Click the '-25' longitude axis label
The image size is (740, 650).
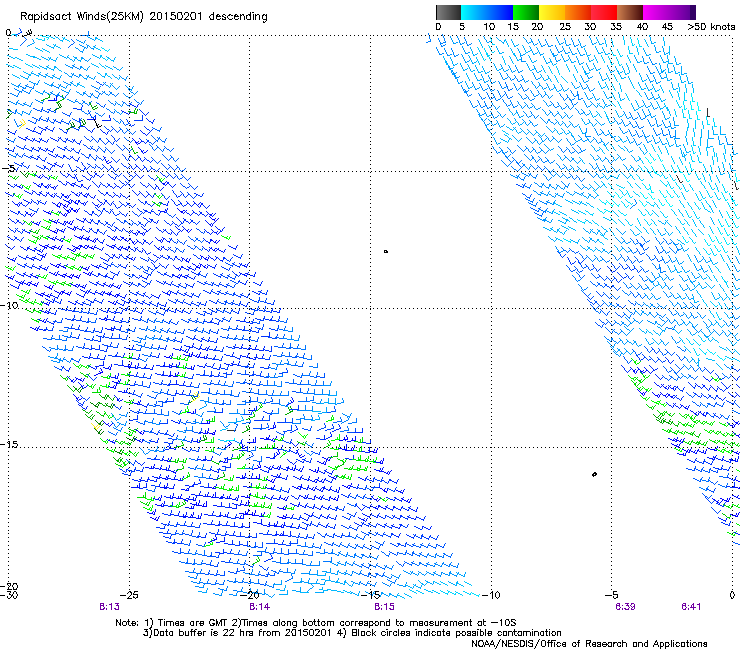click(129, 595)
